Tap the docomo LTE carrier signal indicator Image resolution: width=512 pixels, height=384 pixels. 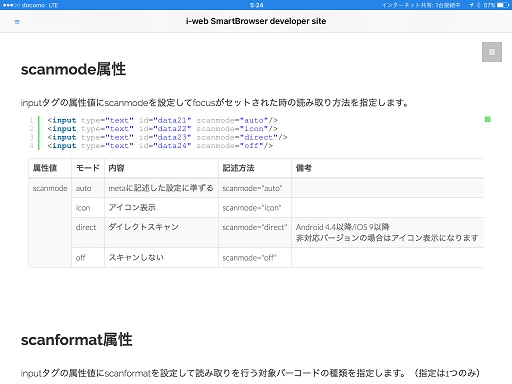click(30, 5)
